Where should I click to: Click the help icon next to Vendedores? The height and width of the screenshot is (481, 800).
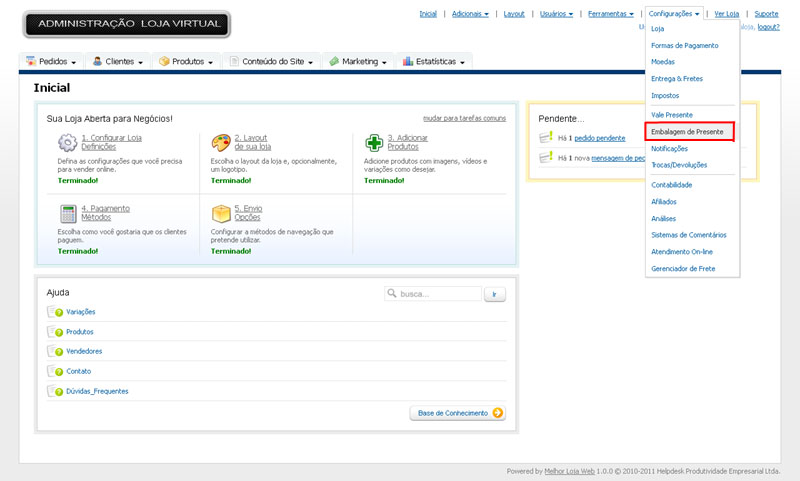tap(55, 351)
